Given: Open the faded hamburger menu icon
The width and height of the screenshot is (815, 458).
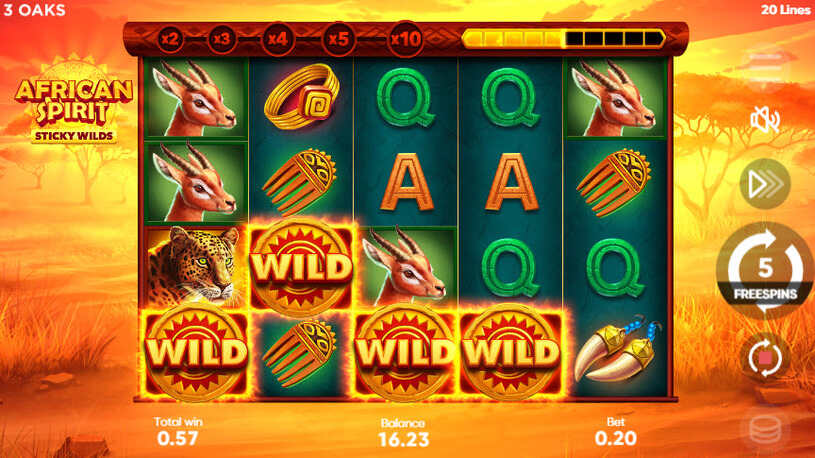Looking at the screenshot, I should click(x=765, y=69).
